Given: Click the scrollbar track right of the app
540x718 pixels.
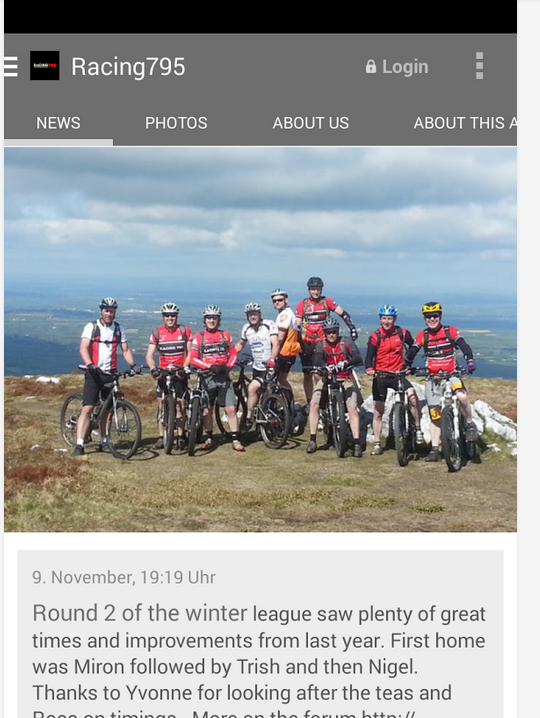Looking at the screenshot, I should click(529, 359).
